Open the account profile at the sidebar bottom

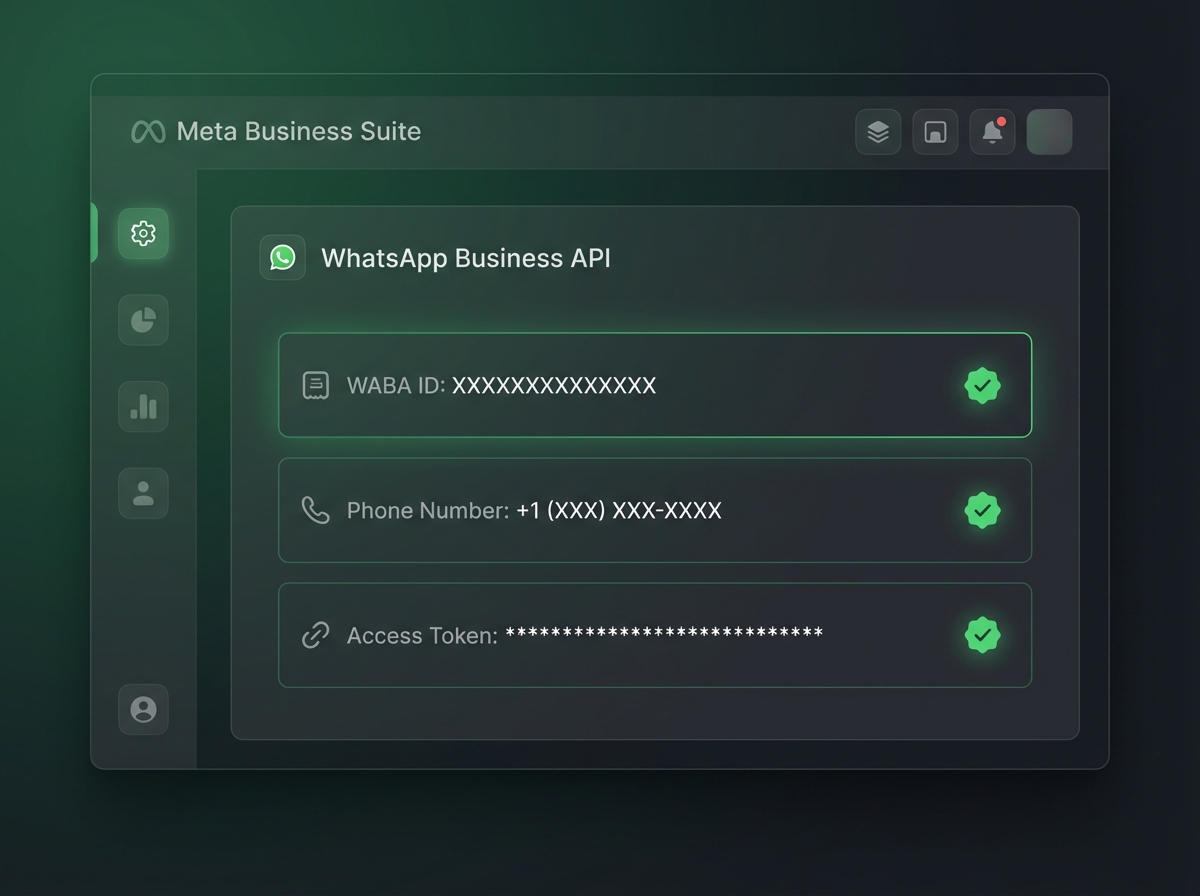coord(143,710)
